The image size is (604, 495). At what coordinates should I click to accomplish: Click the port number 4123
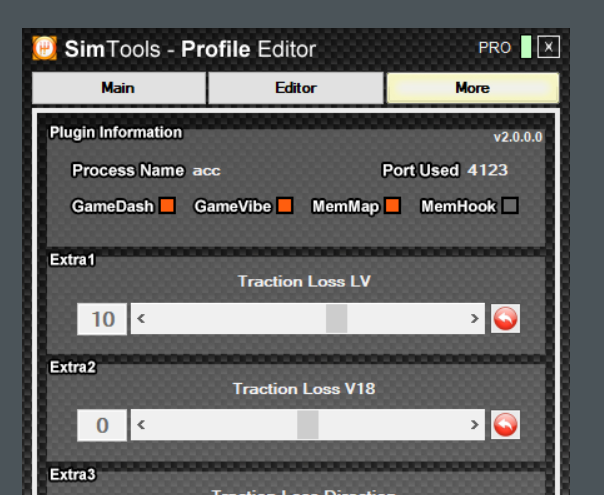pos(488,170)
